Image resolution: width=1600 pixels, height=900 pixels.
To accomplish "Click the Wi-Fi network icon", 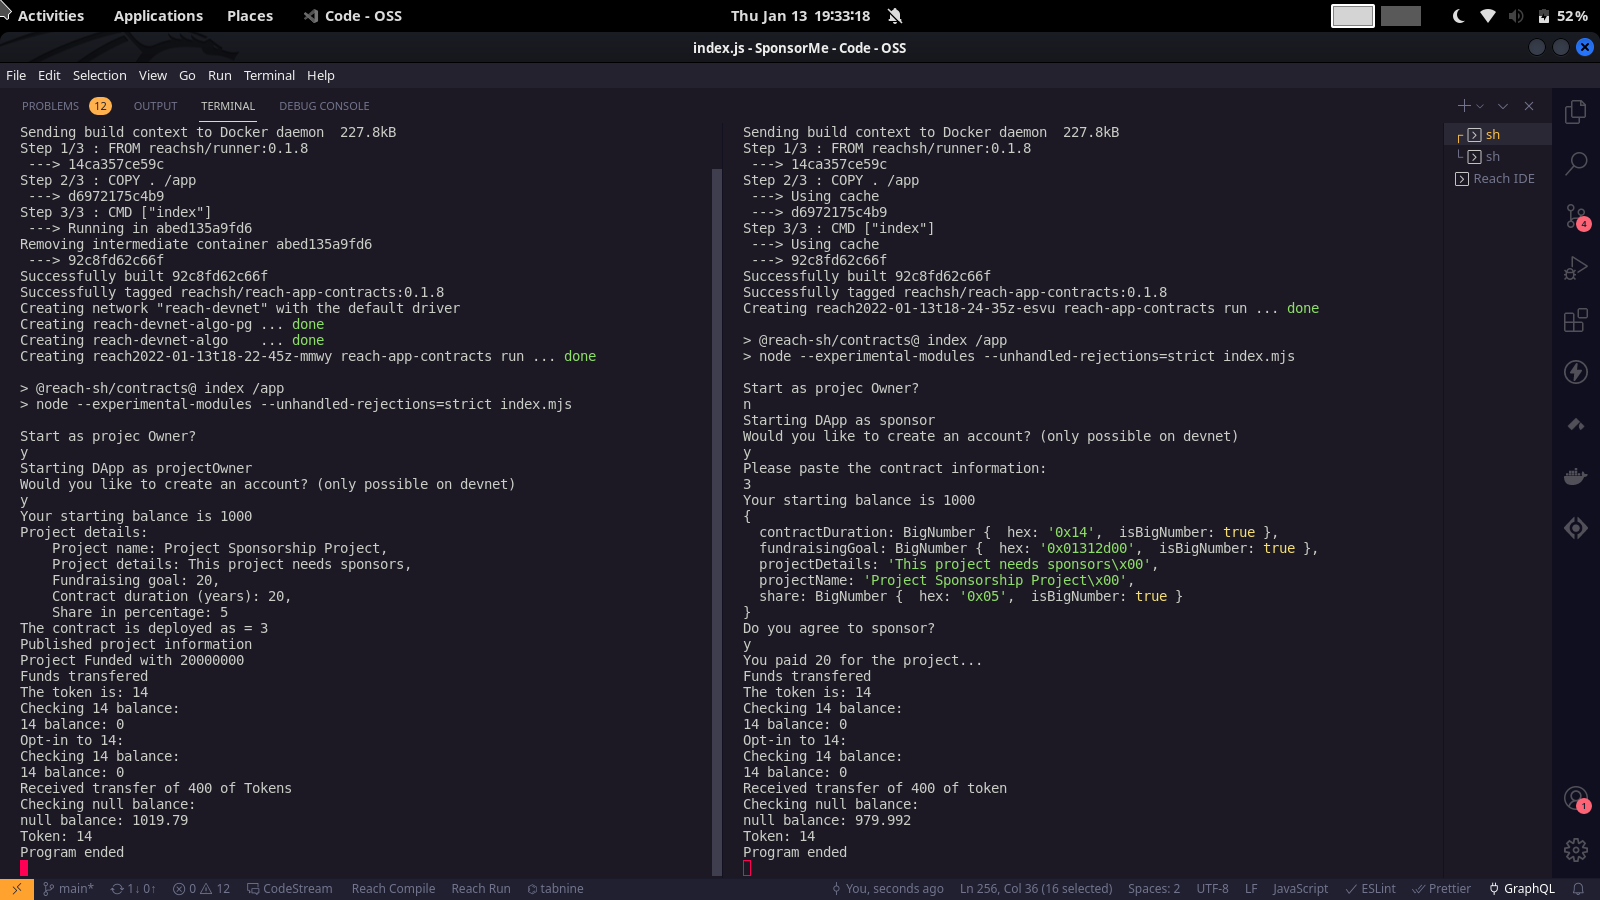I will click(x=1488, y=16).
